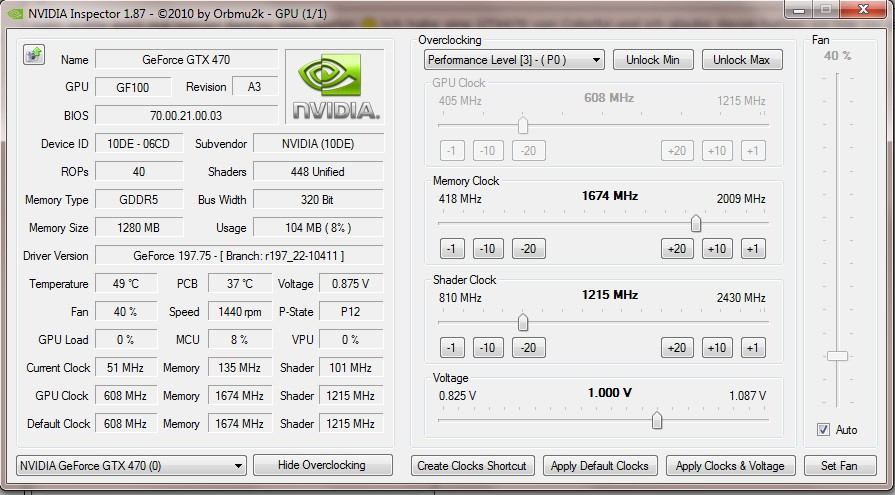Screen dimensions: 895x495
Task: Click Shader Clock -1 button
Action: coord(452,348)
